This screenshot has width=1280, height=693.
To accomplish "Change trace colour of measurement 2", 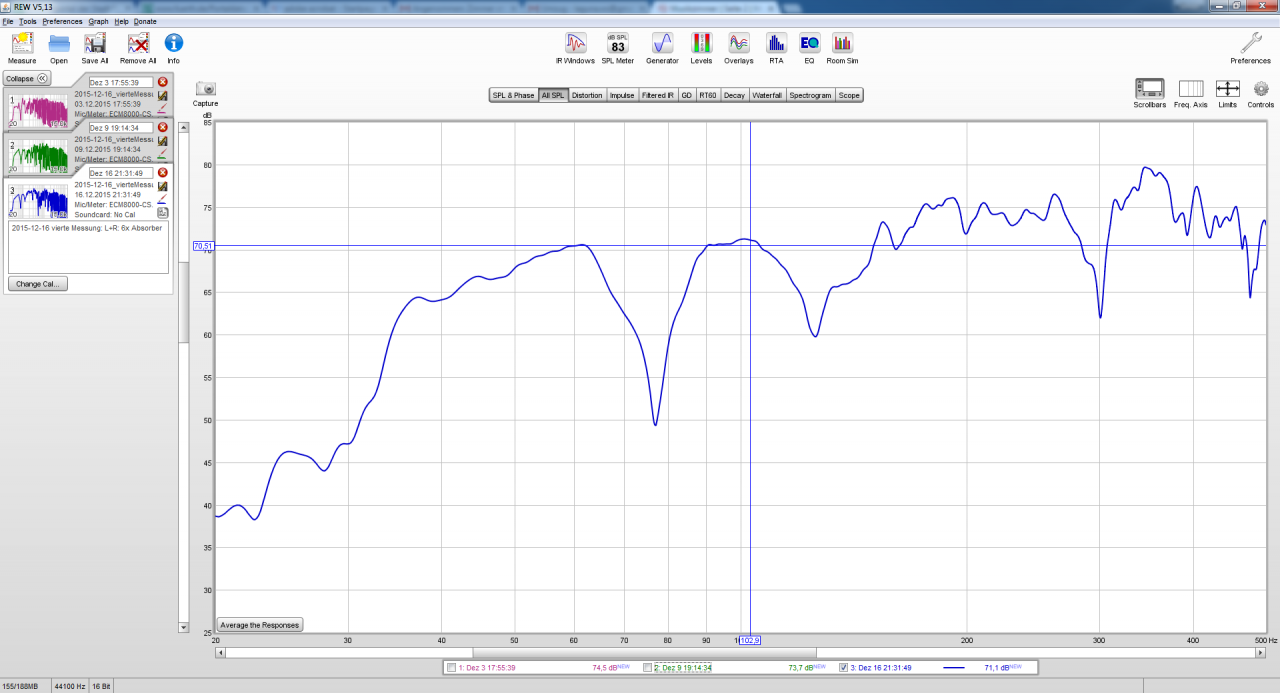I will click(x=162, y=155).
